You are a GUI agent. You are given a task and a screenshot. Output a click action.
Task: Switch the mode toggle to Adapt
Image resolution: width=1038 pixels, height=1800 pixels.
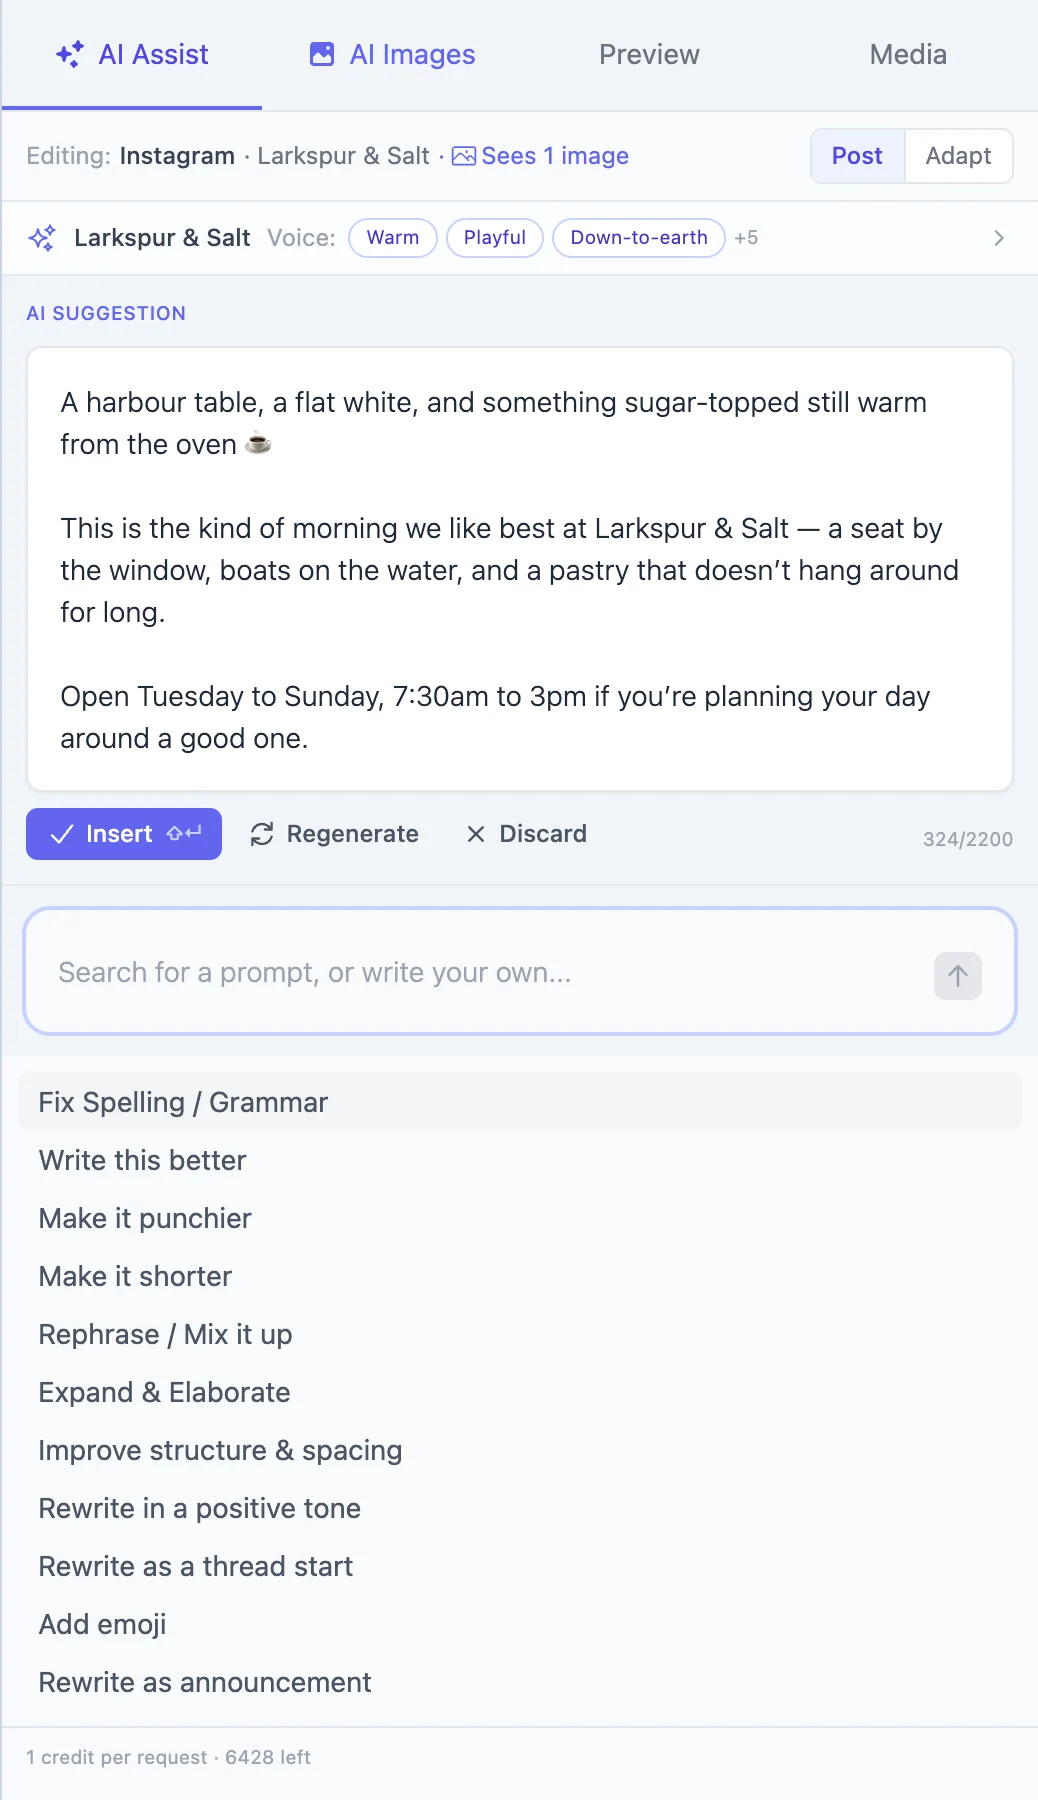click(958, 156)
